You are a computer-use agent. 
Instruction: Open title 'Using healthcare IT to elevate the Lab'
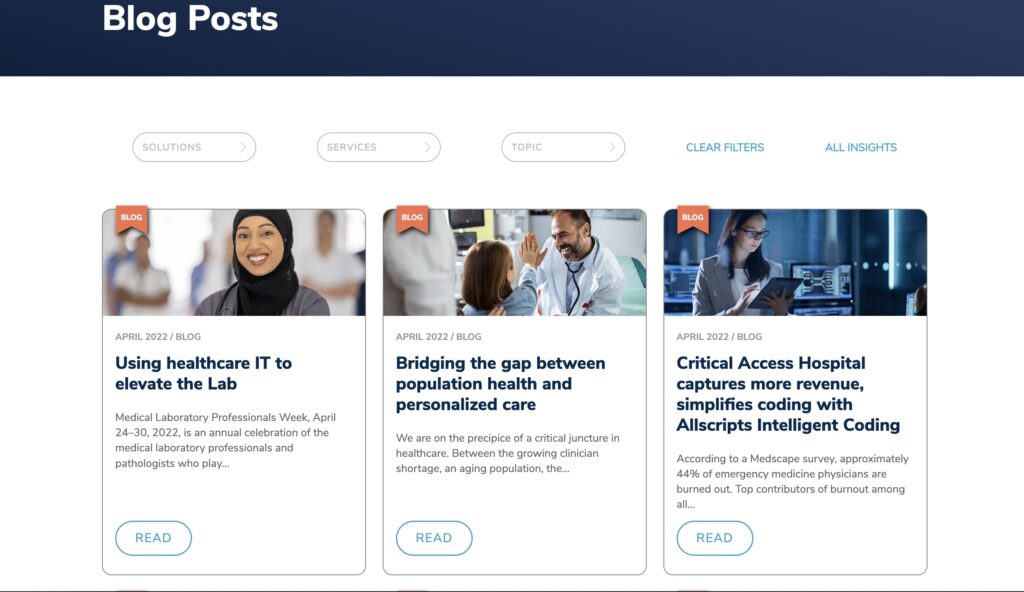click(x=204, y=373)
